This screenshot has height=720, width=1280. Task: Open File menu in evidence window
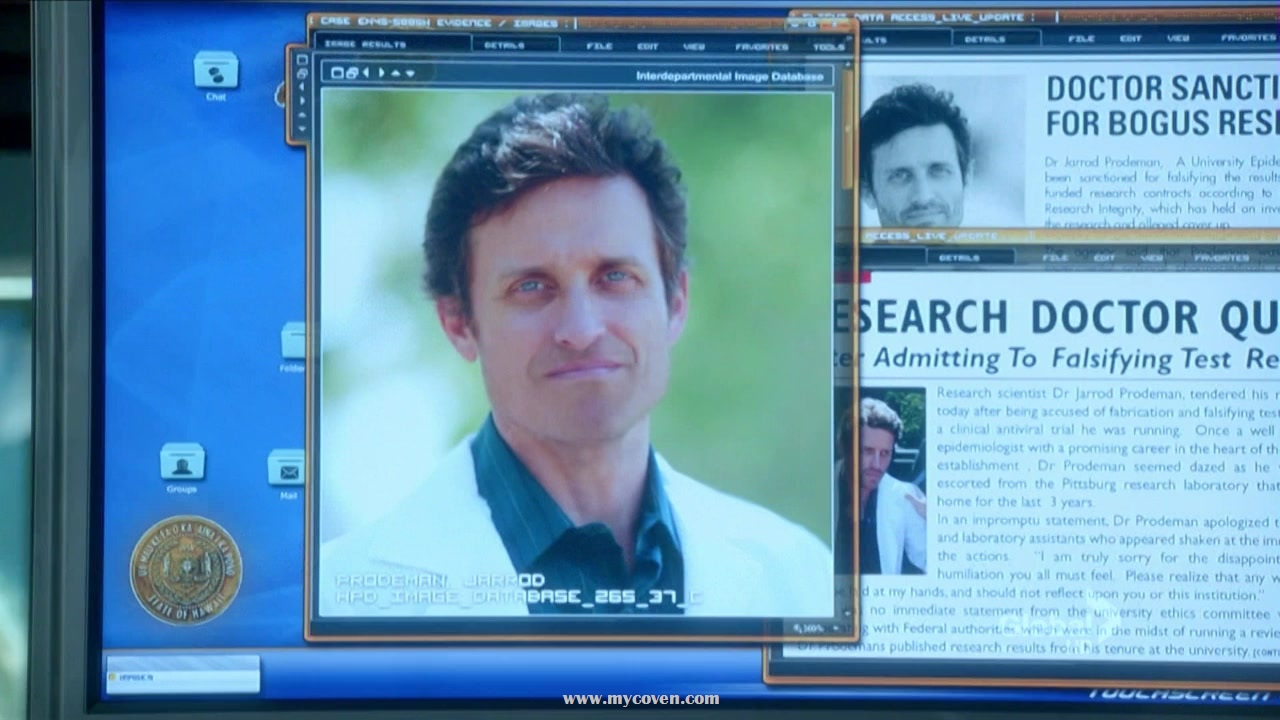599,46
